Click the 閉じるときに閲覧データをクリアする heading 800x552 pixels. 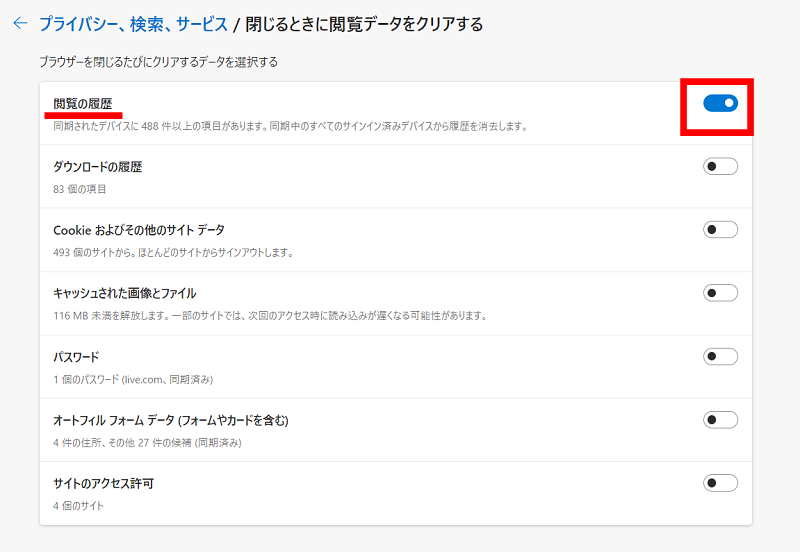click(x=364, y=24)
